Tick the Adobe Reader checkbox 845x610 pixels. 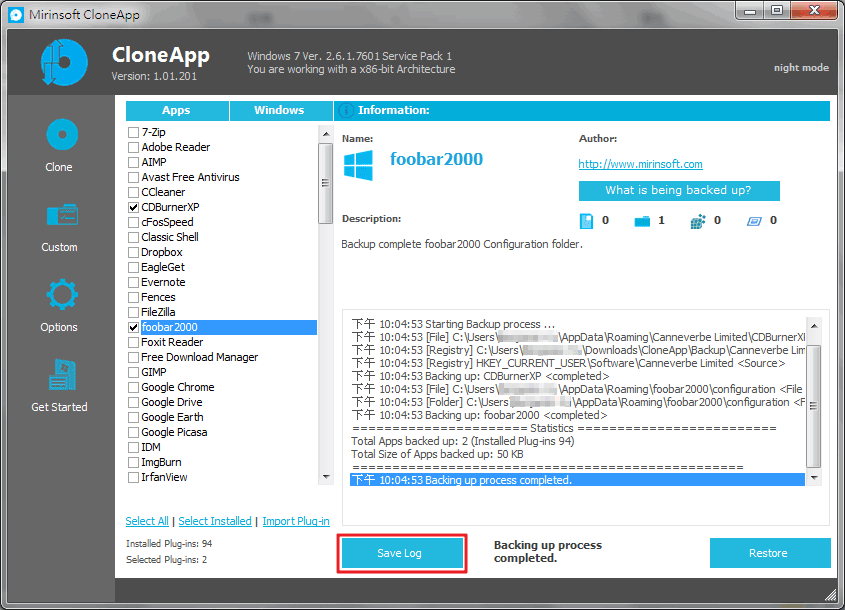133,148
